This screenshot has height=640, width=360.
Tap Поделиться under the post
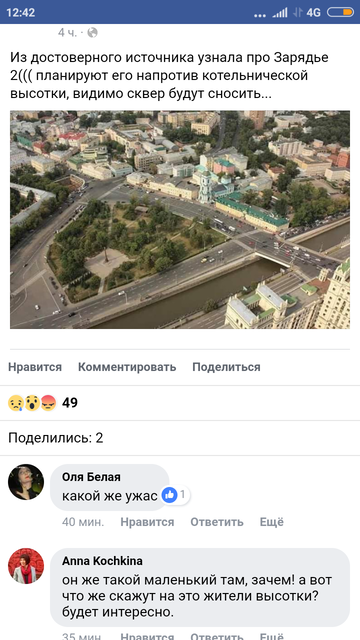click(226, 367)
